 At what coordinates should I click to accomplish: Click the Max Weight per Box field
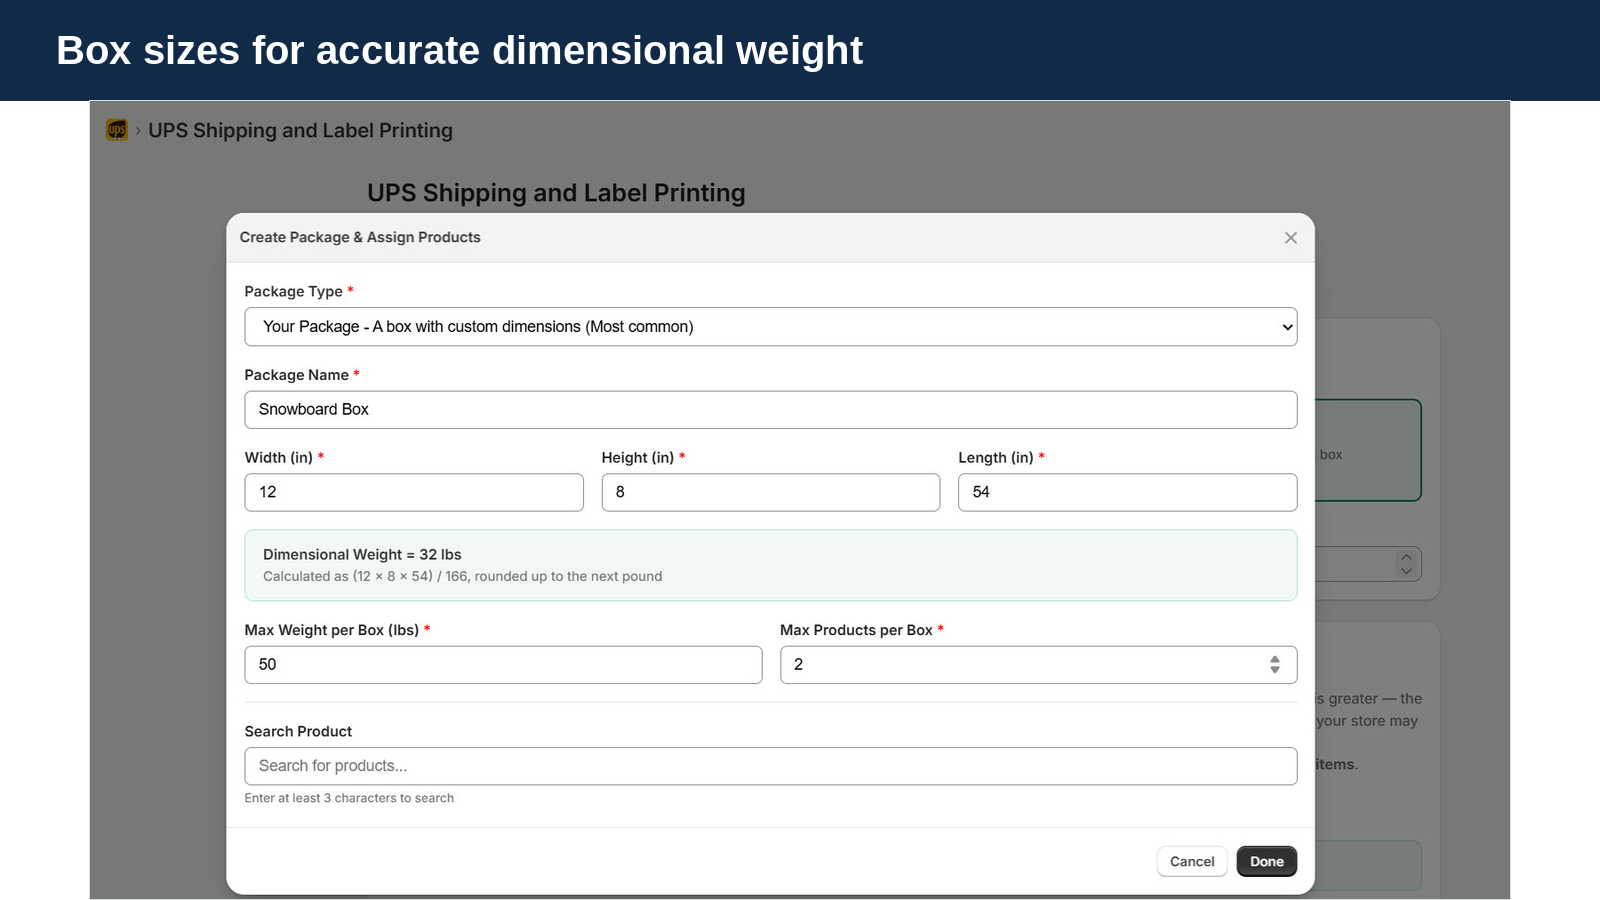click(x=503, y=665)
